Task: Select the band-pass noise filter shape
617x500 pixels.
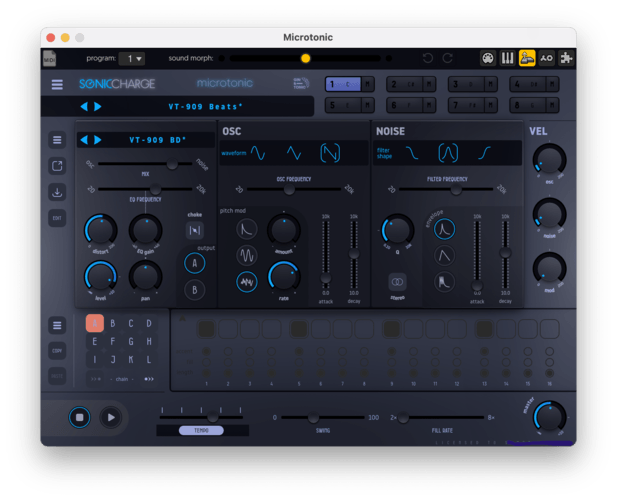Action: (448, 153)
